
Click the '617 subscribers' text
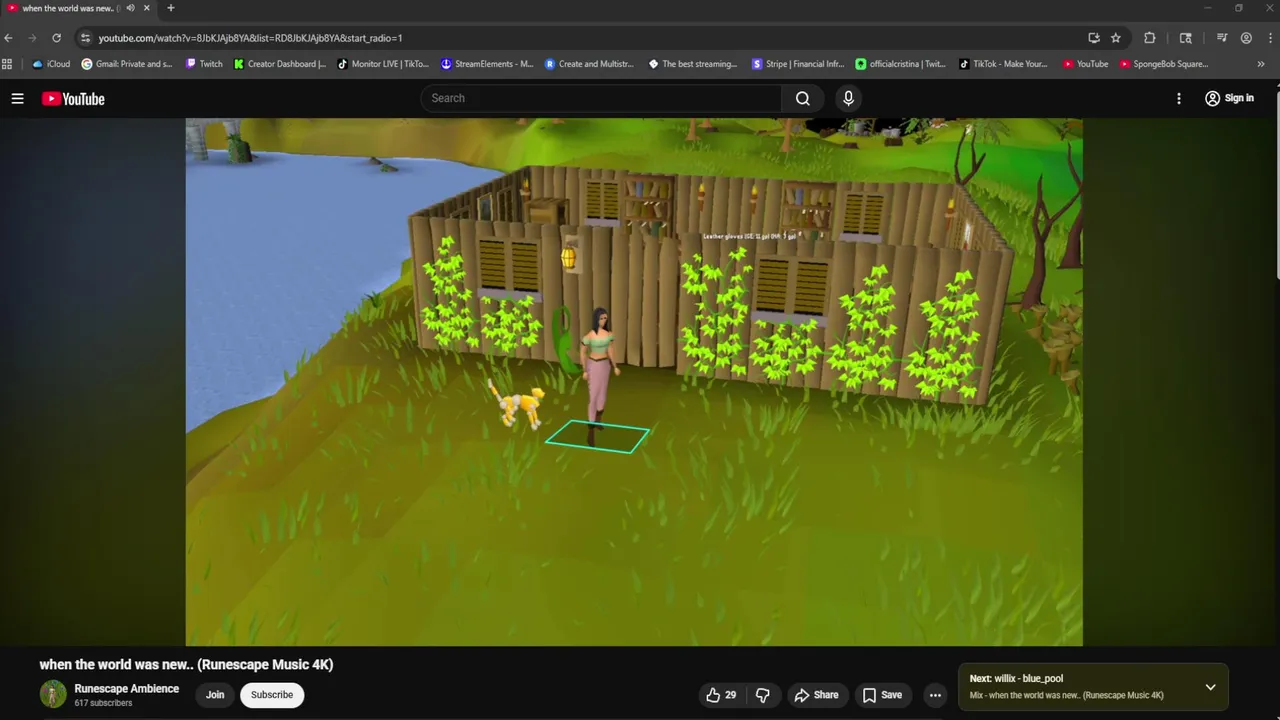click(x=103, y=703)
